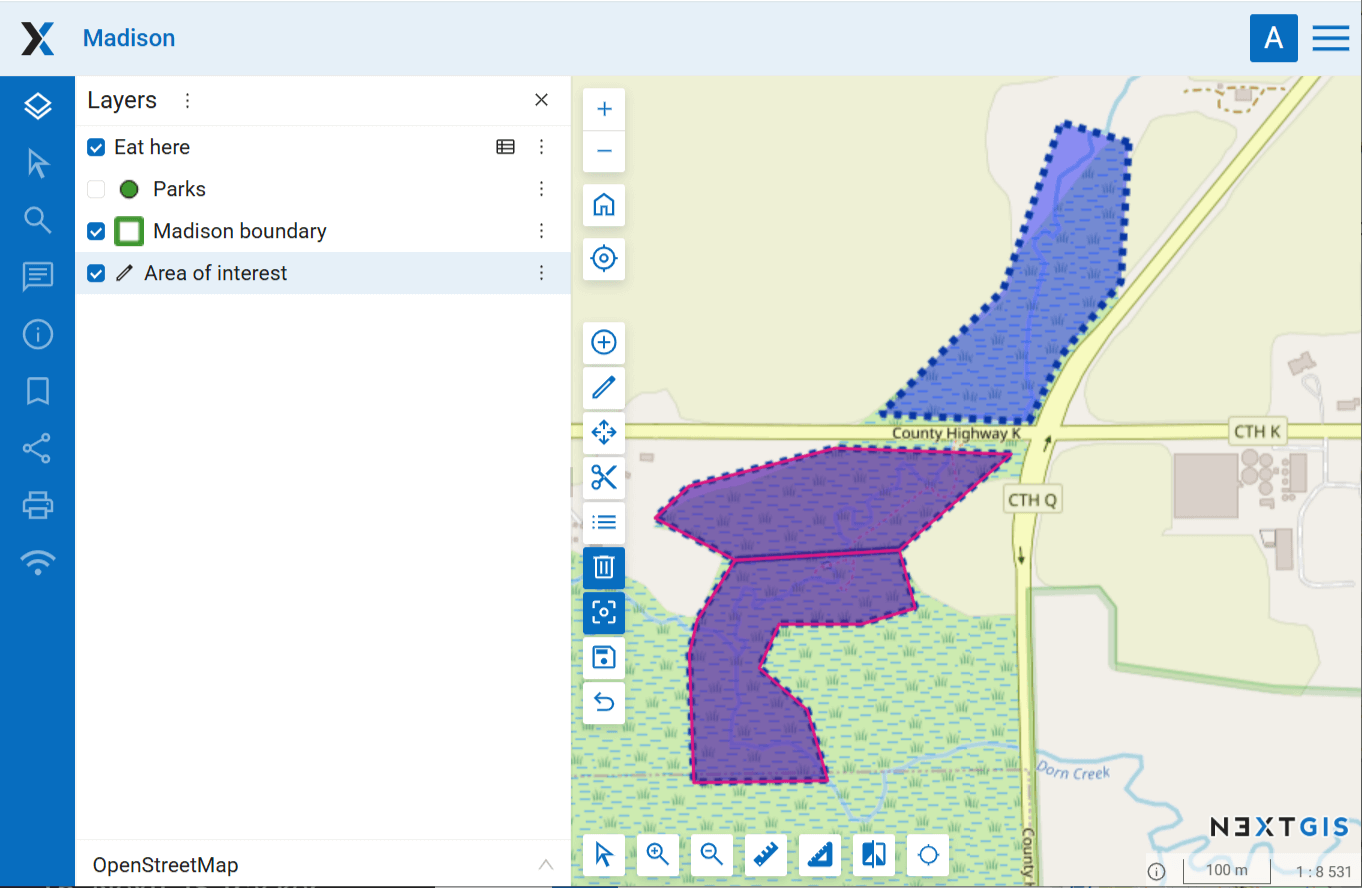The height and width of the screenshot is (888, 1362).
Task: Select the ruler measure distance tool
Action: tap(766, 855)
